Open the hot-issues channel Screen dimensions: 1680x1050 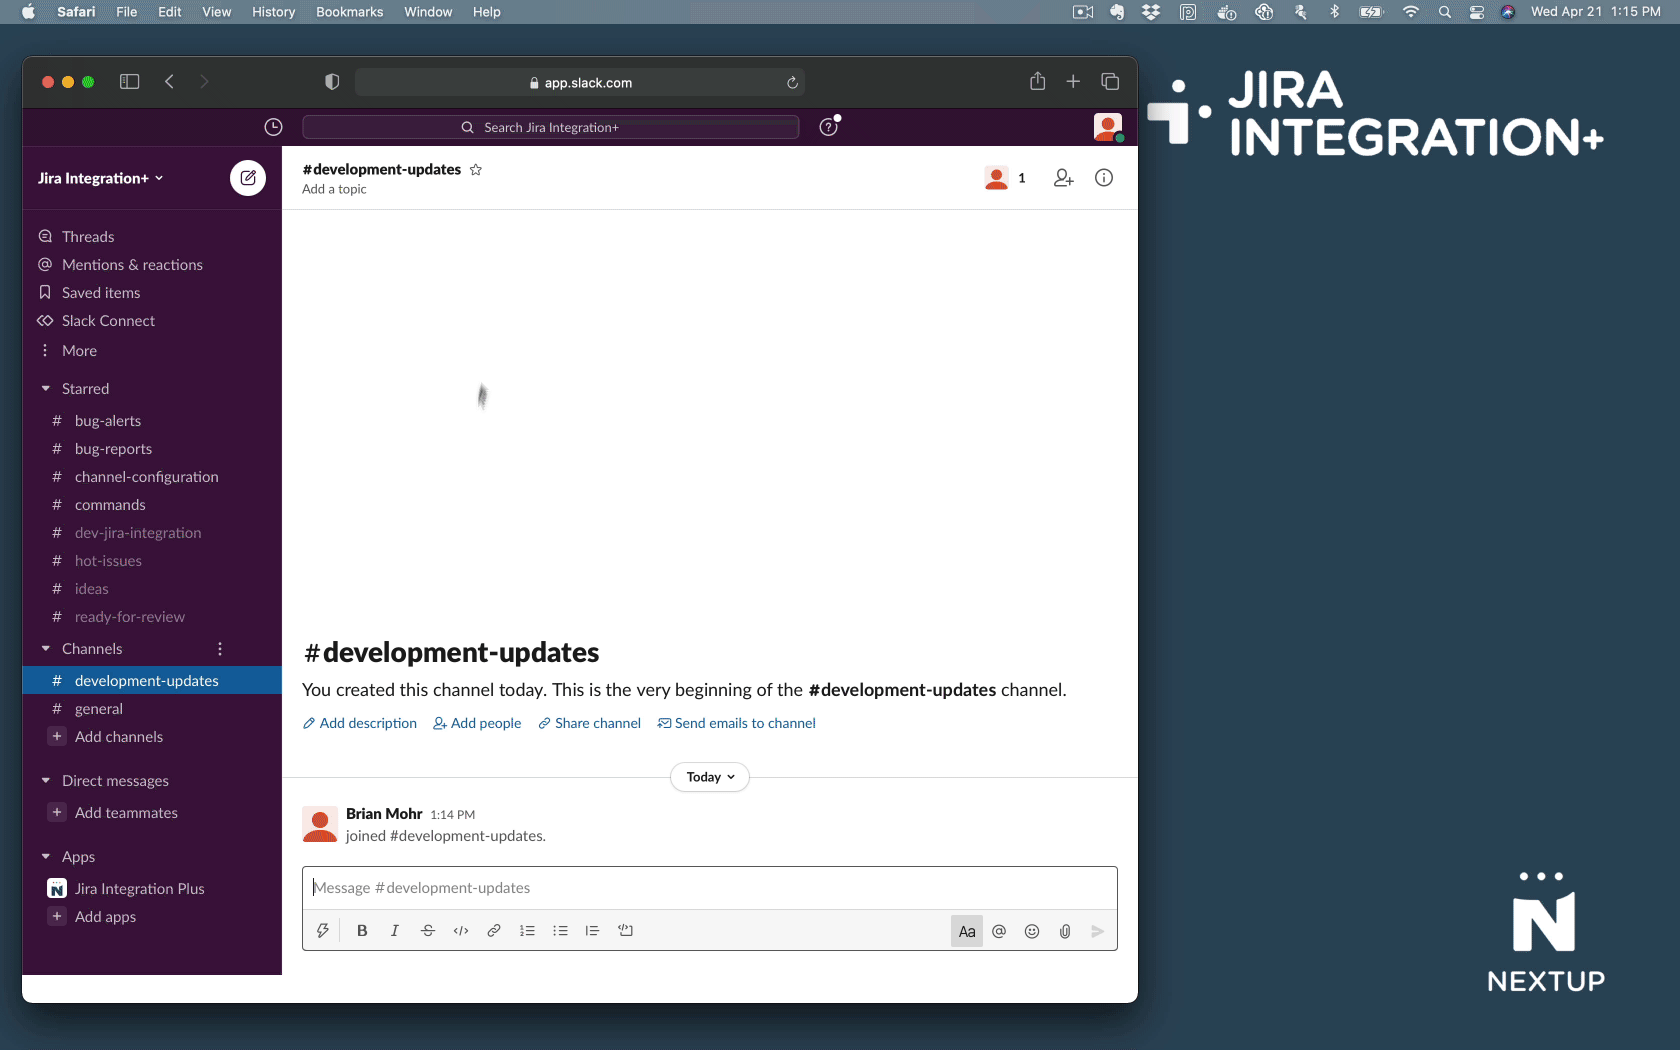click(x=108, y=561)
